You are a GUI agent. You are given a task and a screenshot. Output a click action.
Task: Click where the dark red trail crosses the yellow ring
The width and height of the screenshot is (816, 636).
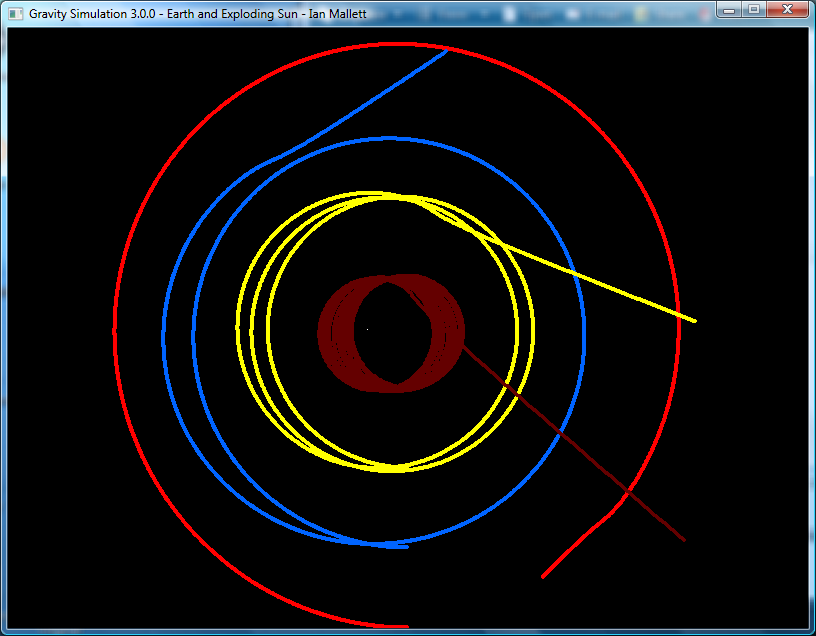click(x=516, y=395)
